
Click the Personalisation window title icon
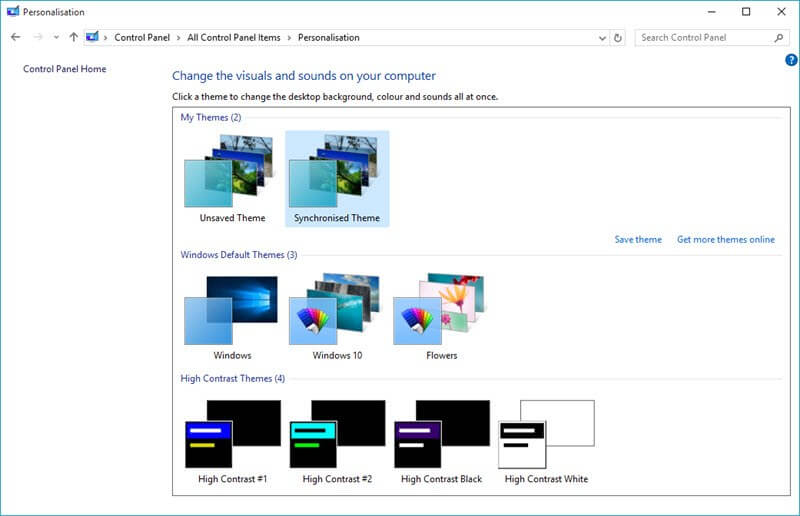13,11
